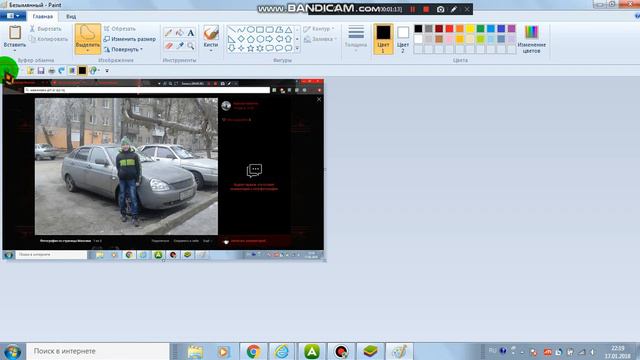Pick the yellow palette swatch
Screen dimensions: 640x360
pos(470,29)
